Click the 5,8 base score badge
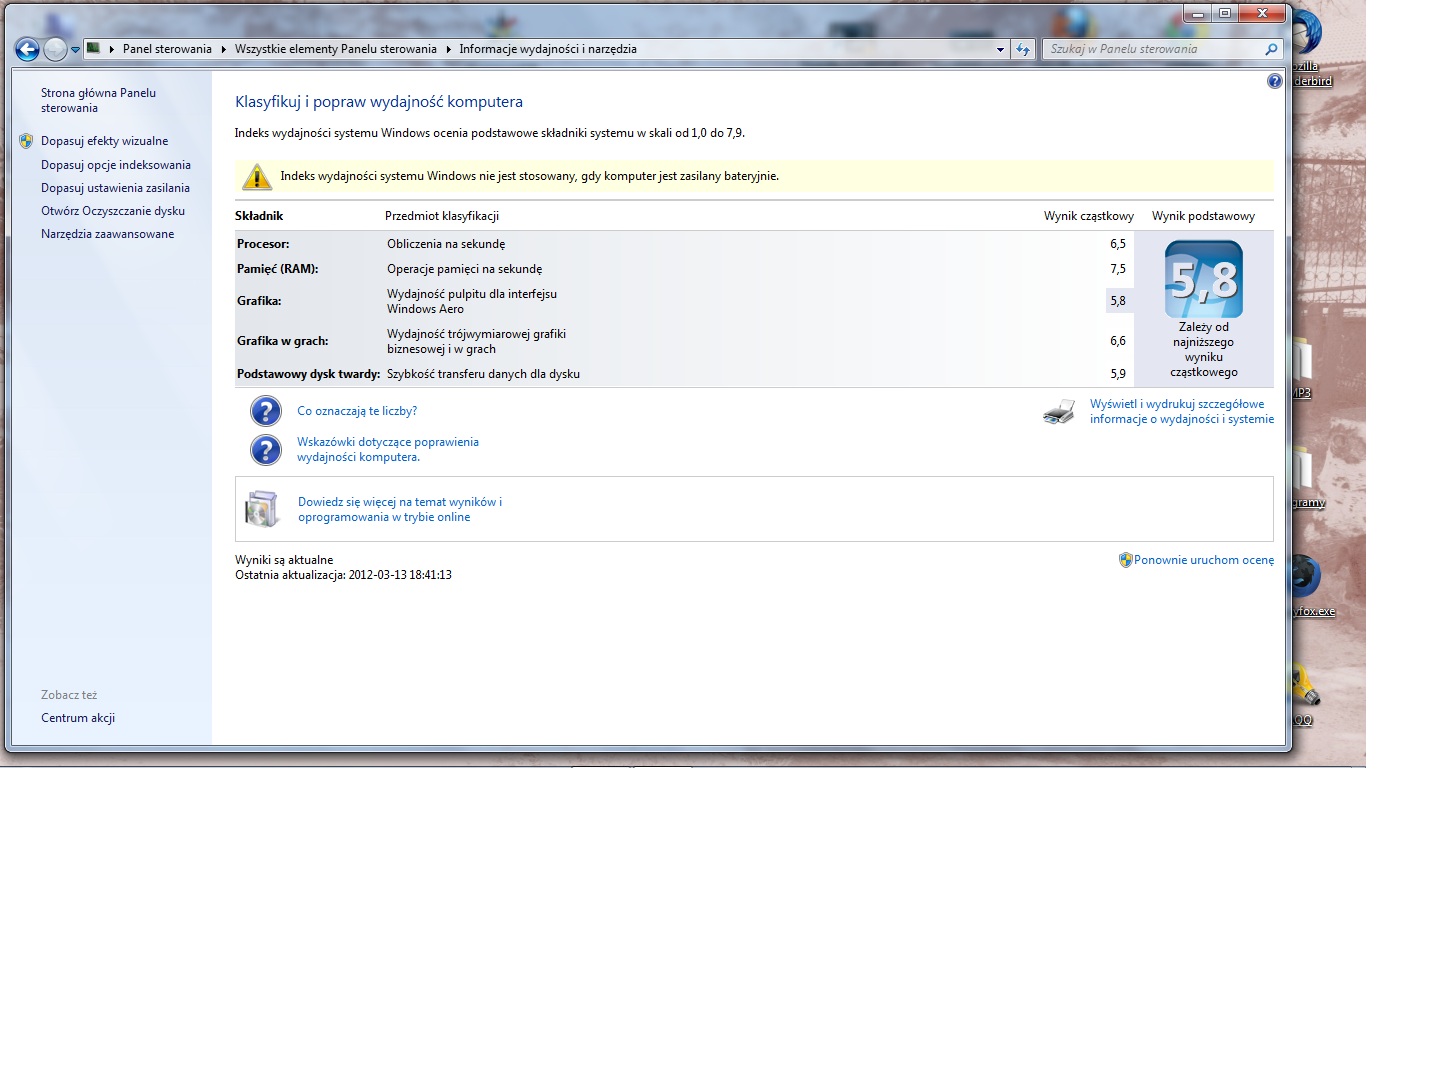1450x1087 pixels. (x=1203, y=280)
